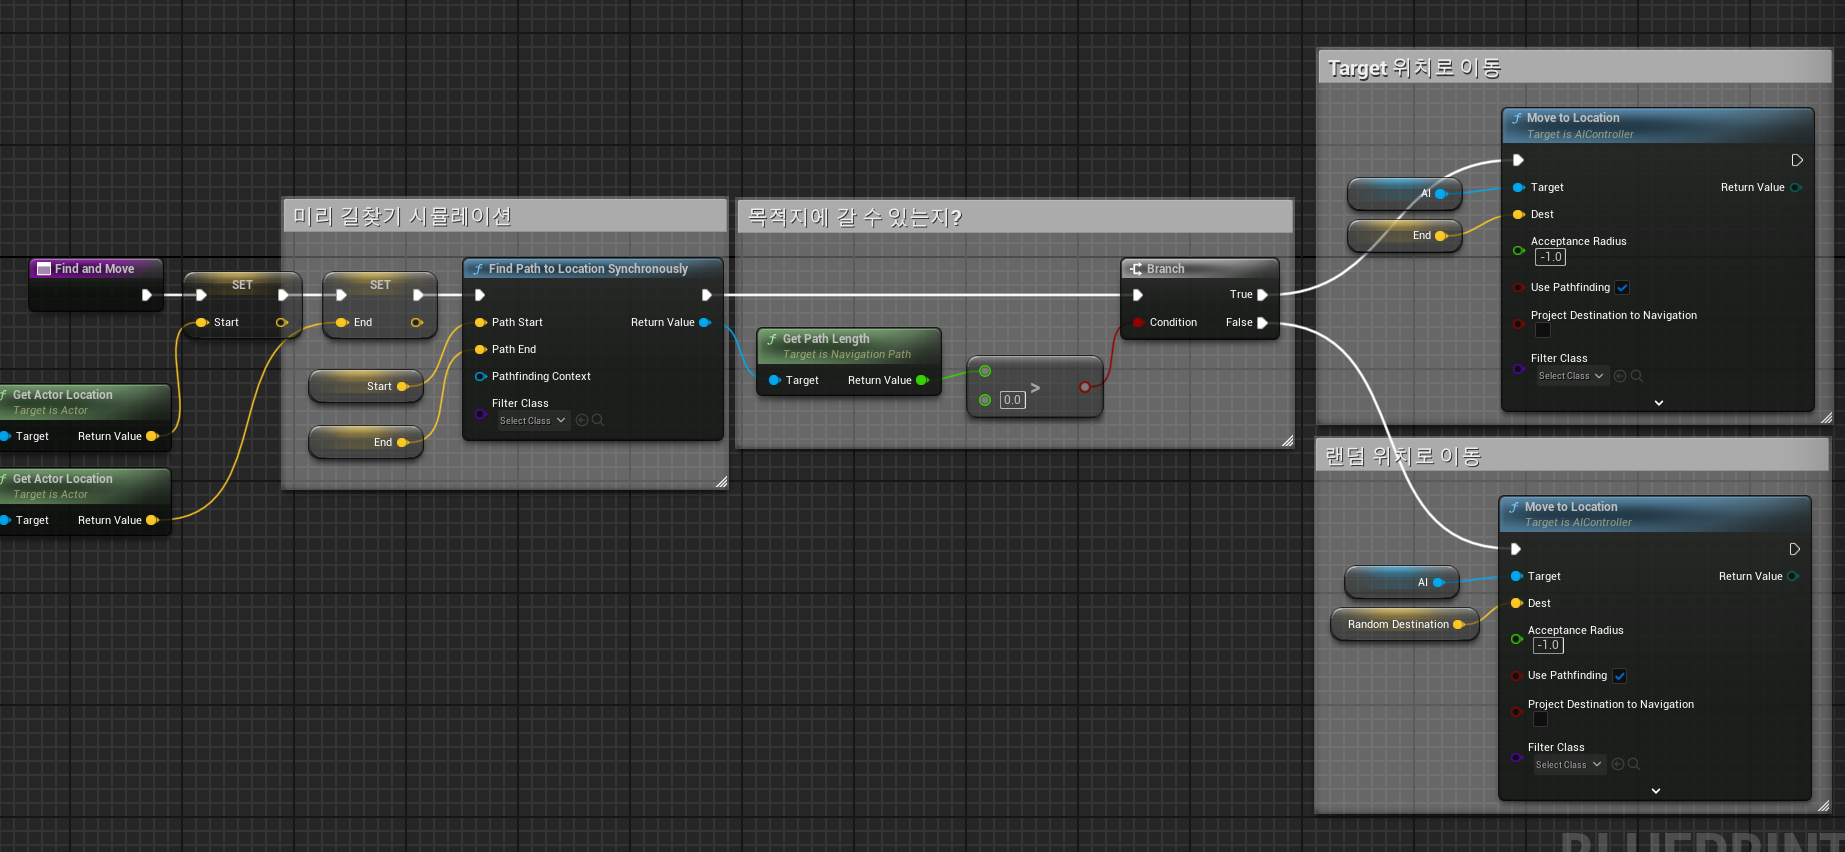Toggle Use Pathfinding on lower Move to Location

1619,676
